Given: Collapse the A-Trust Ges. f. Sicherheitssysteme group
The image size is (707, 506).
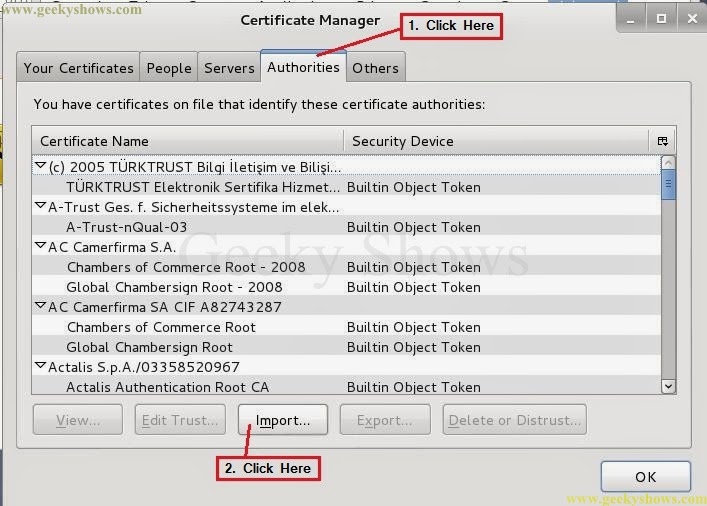Looking at the screenshot, I should [40, 207].
